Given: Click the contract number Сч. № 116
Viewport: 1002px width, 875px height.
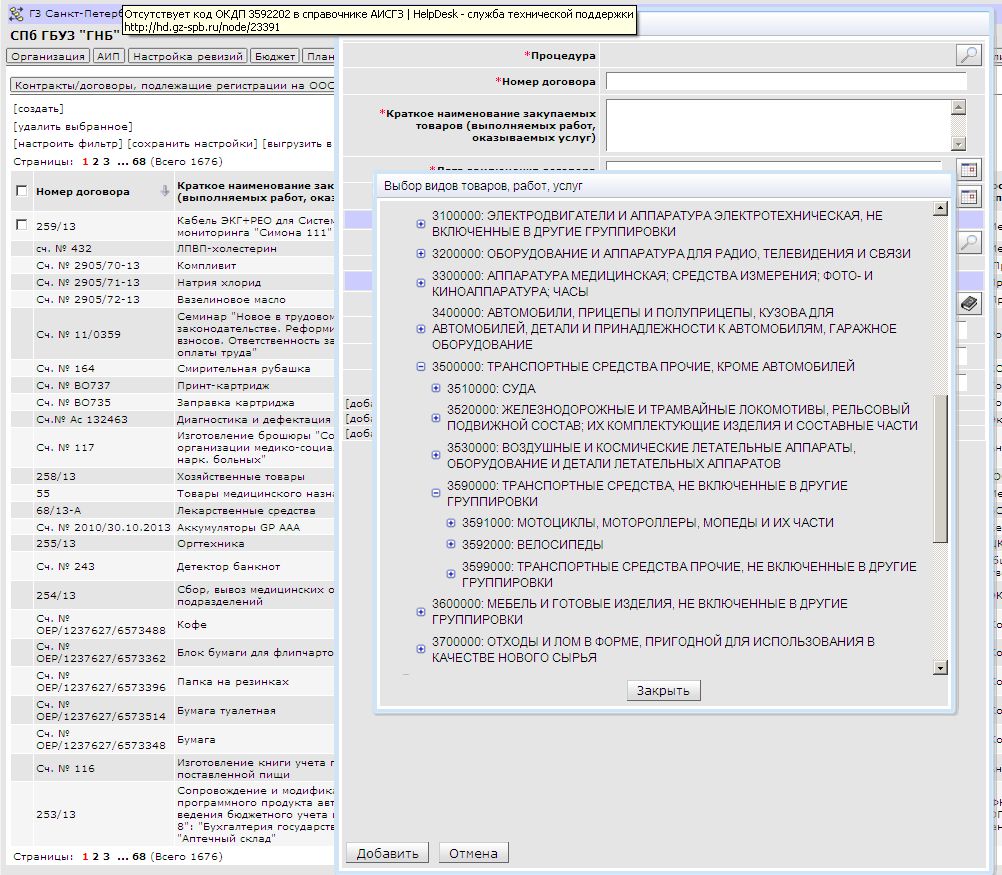Looking at the screenshot, I should (65, 768).
